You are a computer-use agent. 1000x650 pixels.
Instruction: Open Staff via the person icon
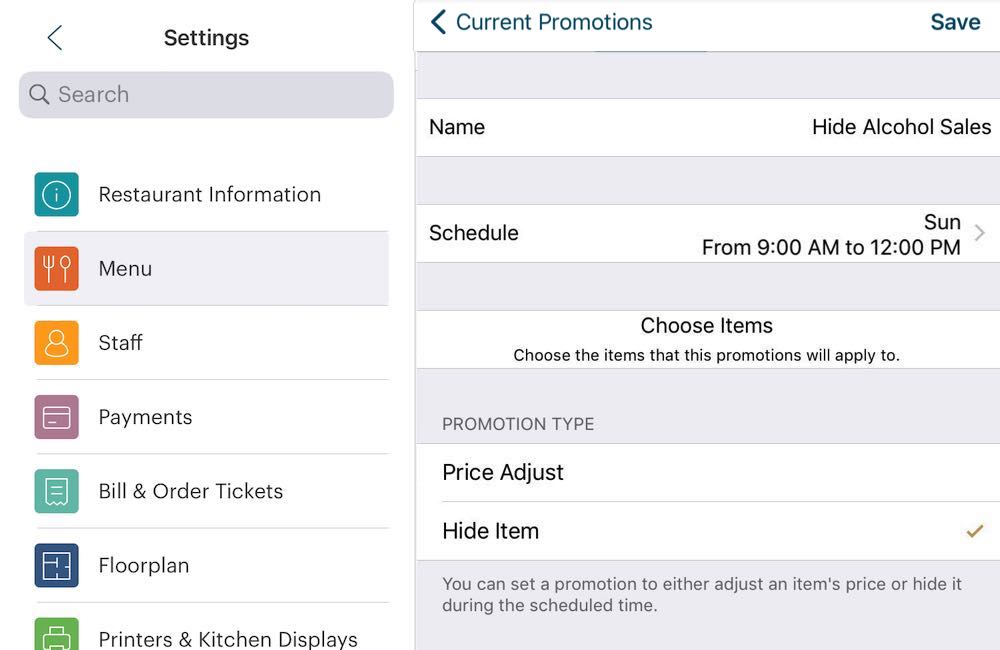(x=56, y=342)
